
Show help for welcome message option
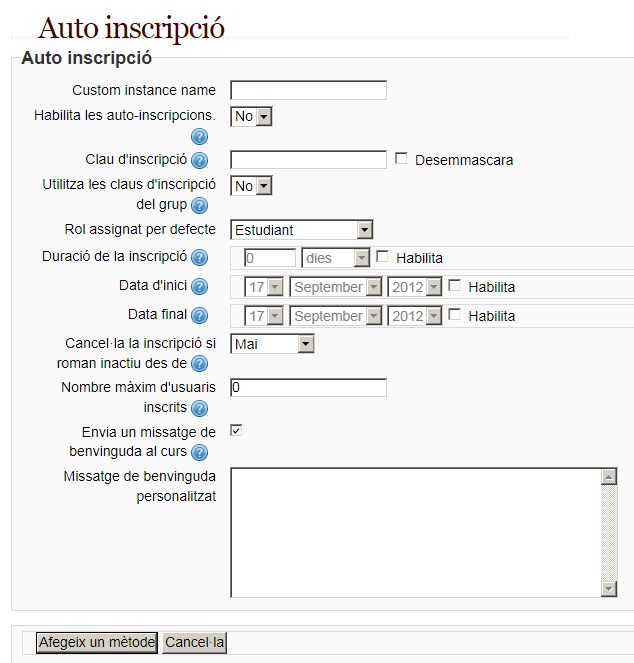[x=199, y=452]
